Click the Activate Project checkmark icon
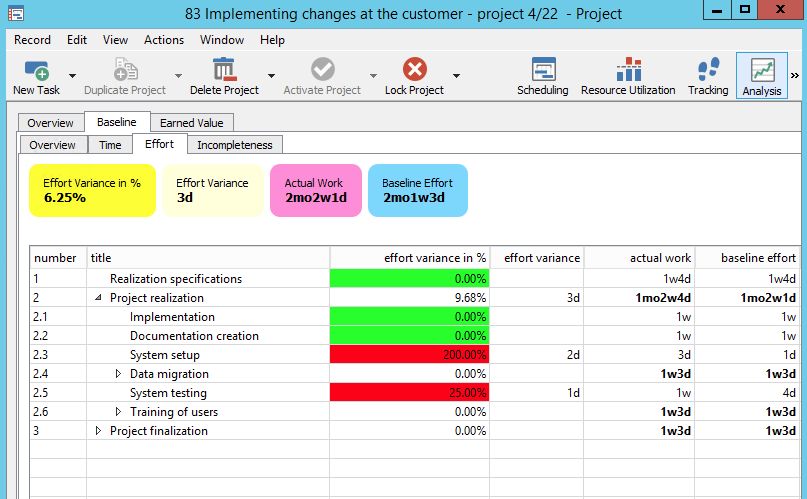This screenshot has height=499, width=807. (322, 70)
